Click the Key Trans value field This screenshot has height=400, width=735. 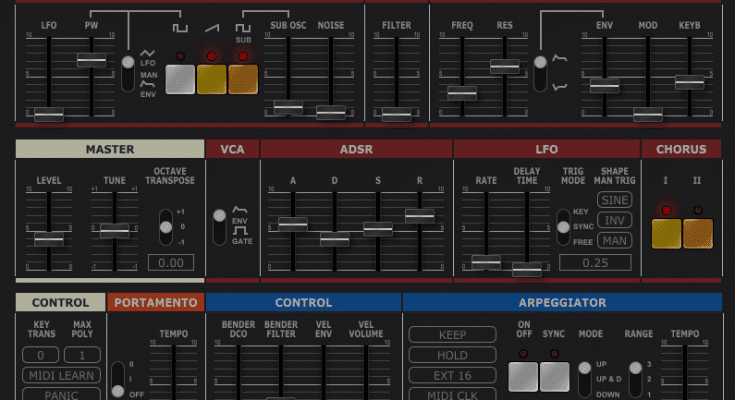pos(41,355)
